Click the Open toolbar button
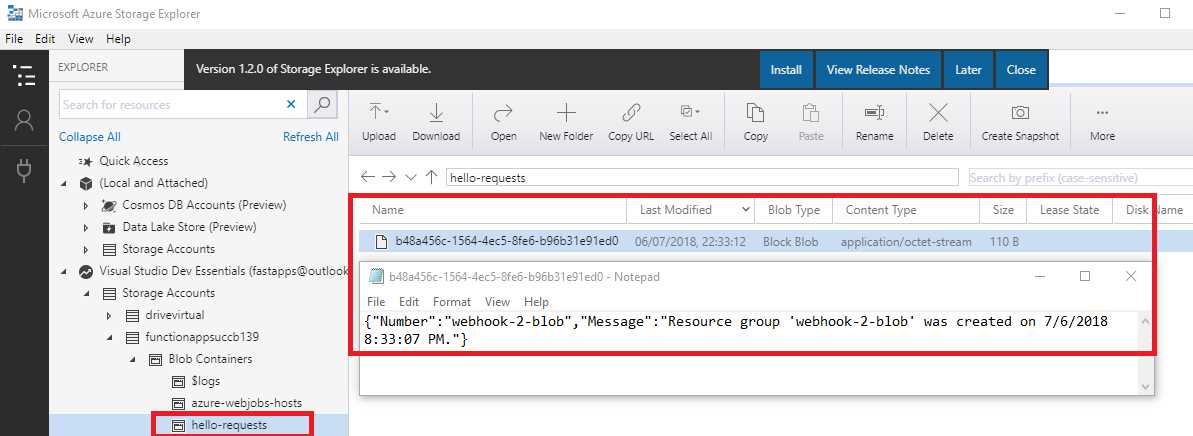This screenshot has width=1193, height=436. pos(504,122)
